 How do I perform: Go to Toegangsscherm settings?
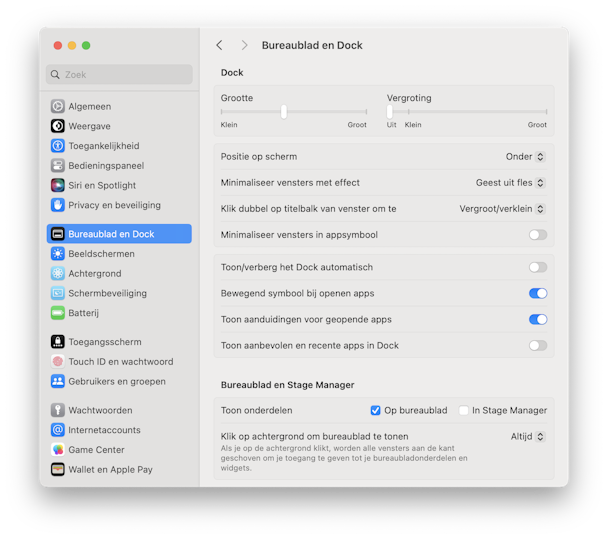[x=119, y=342]
